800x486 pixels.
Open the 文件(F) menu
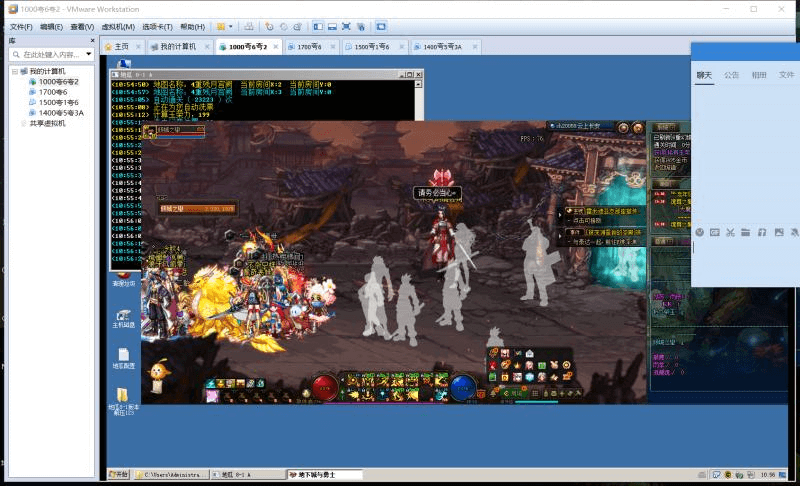click(21, 27)
